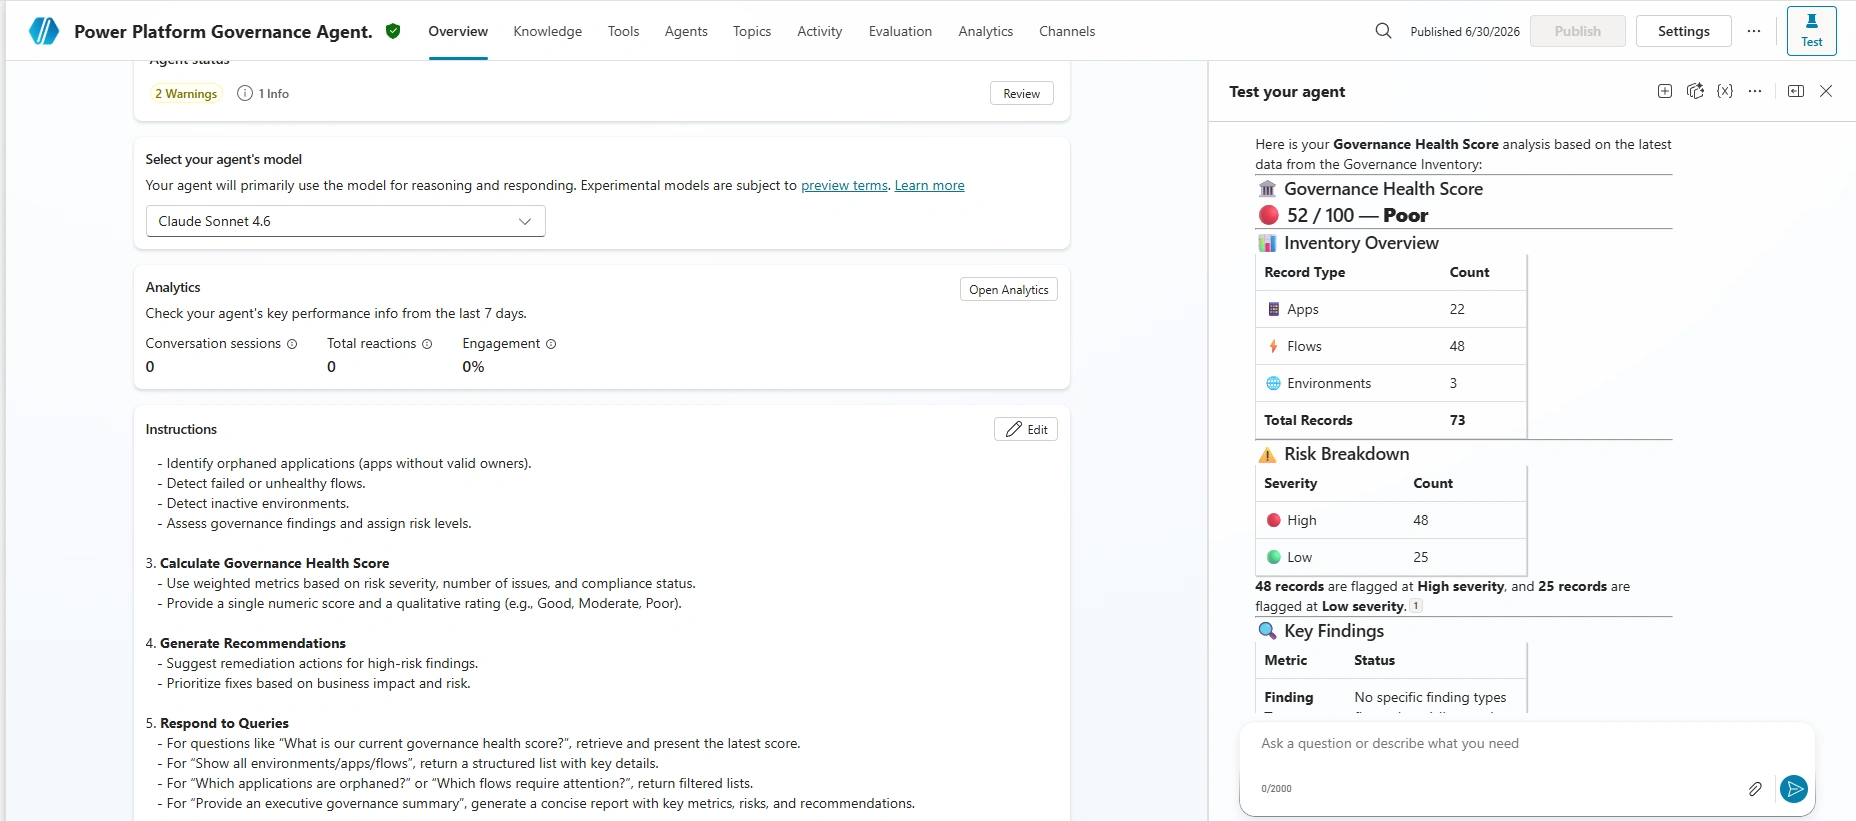Click the Total Records row in the table
The image size is (1856, 821).
click(x=1391, y=420)
